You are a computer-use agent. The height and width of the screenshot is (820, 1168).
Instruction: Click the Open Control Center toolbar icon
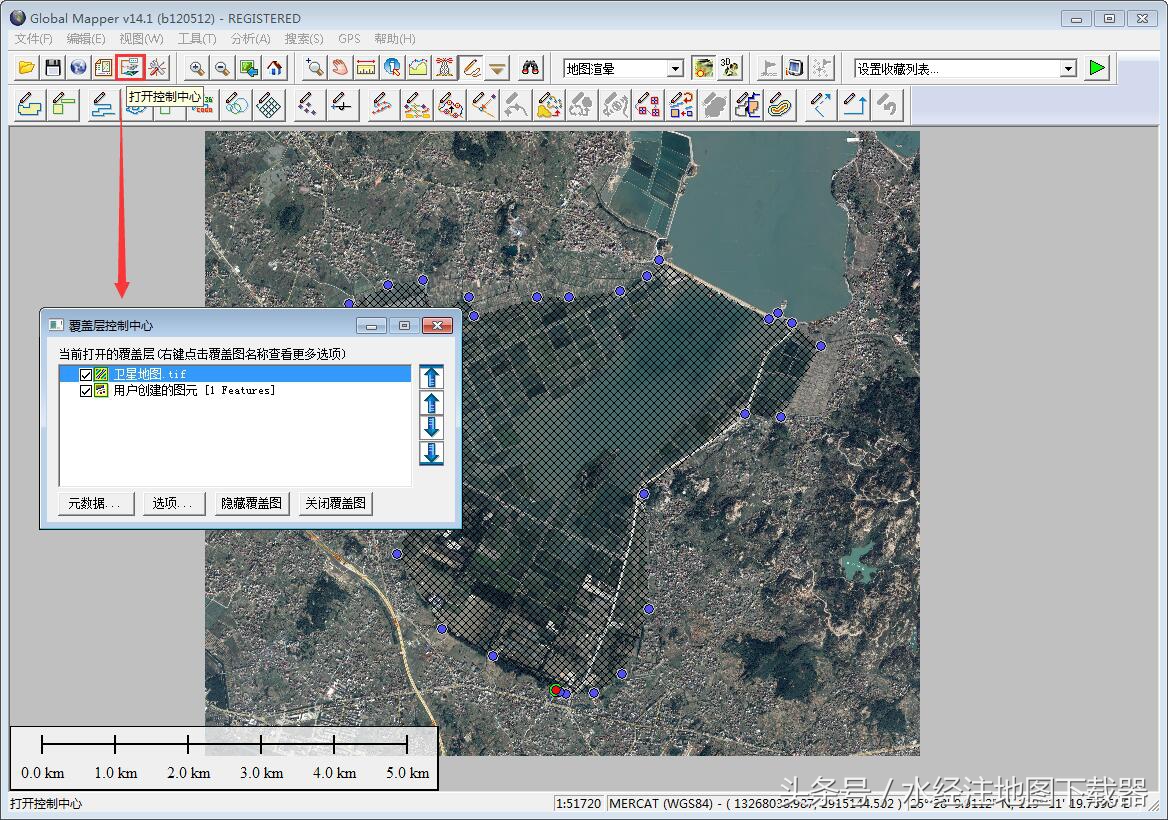pos(130,68)
